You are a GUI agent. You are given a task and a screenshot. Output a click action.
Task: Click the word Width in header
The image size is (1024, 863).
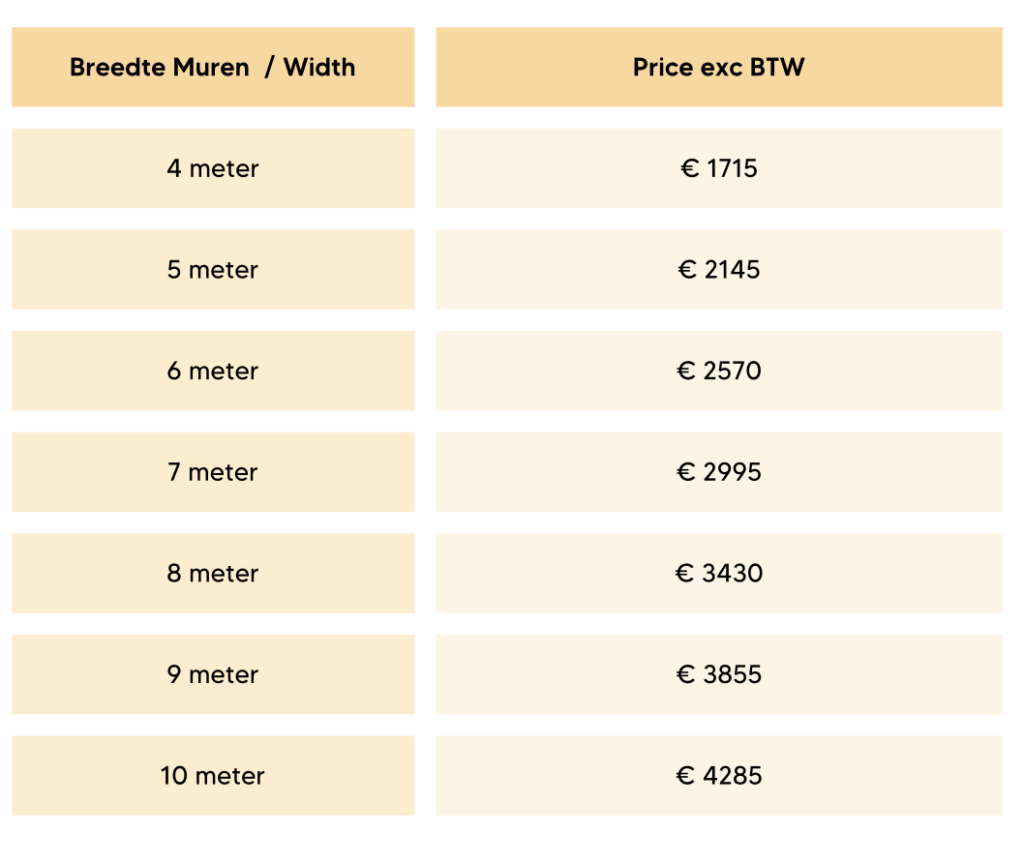pyautogui.click(x=319, y=68)
